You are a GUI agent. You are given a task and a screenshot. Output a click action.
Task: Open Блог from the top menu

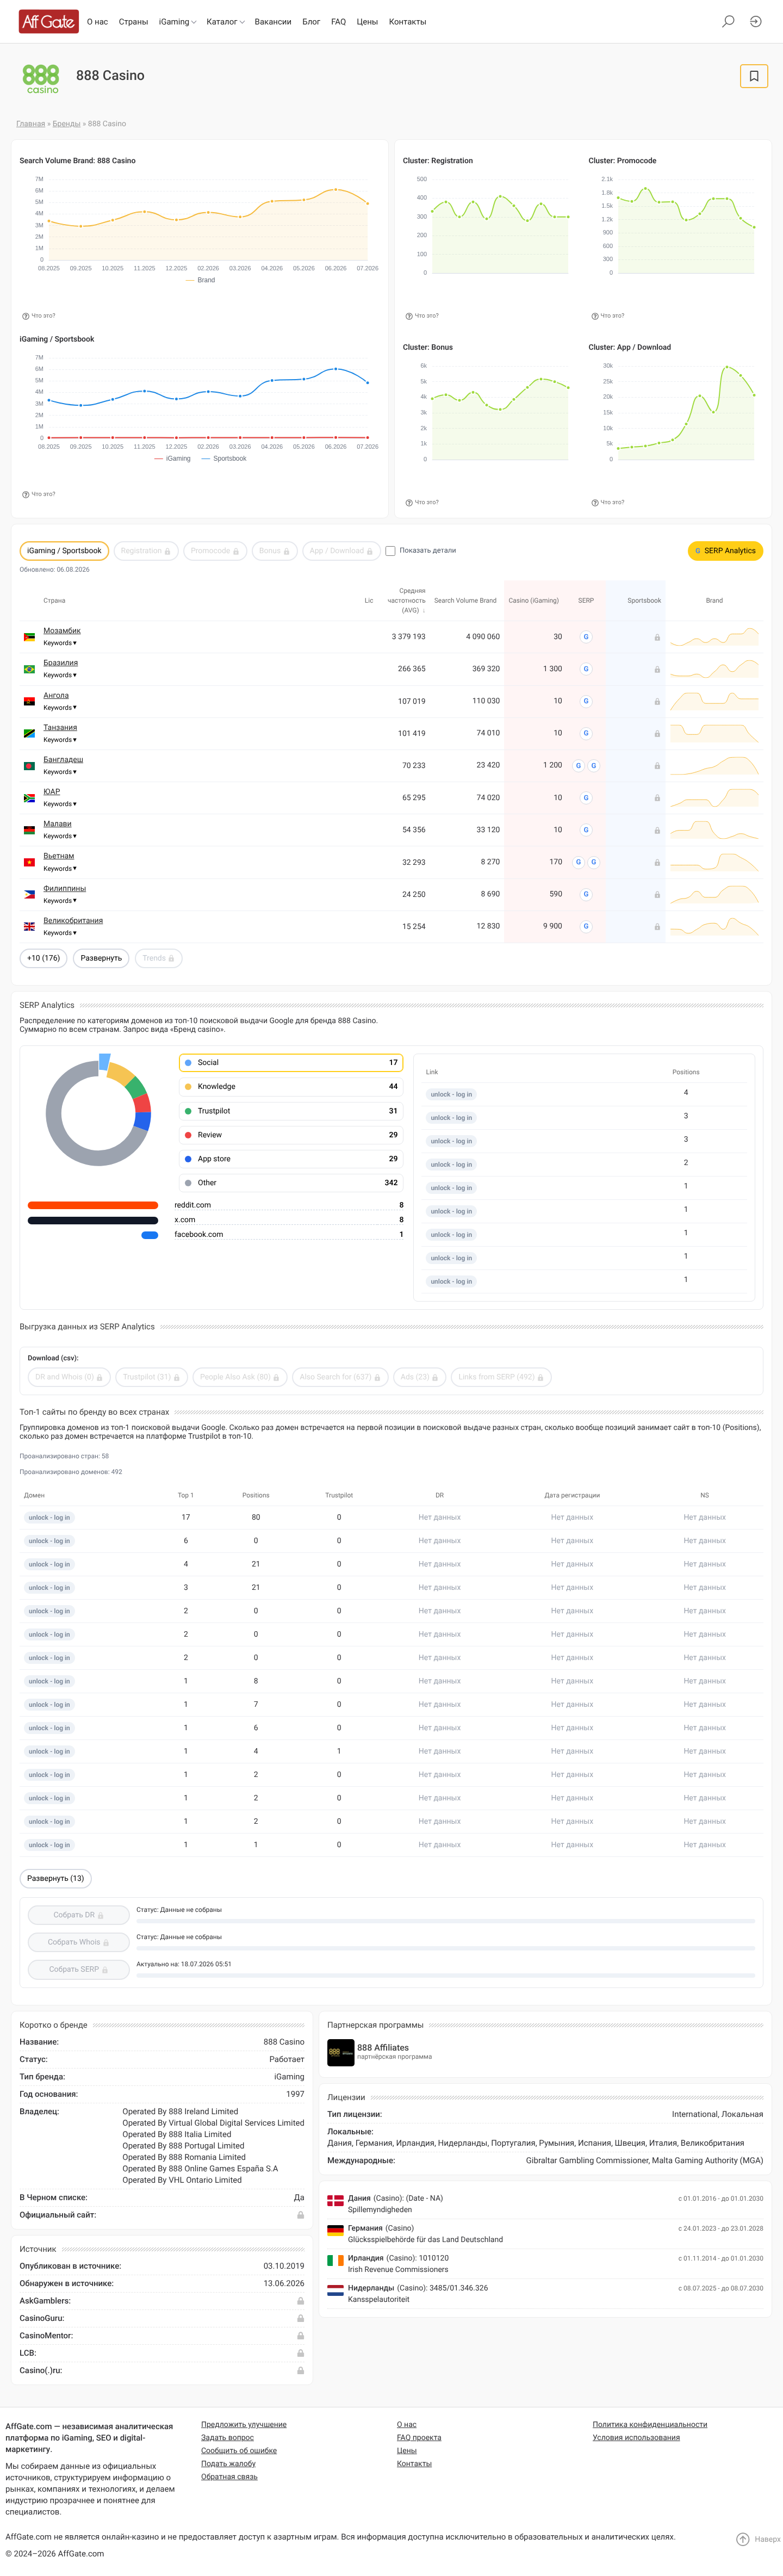tap(311, 22)
